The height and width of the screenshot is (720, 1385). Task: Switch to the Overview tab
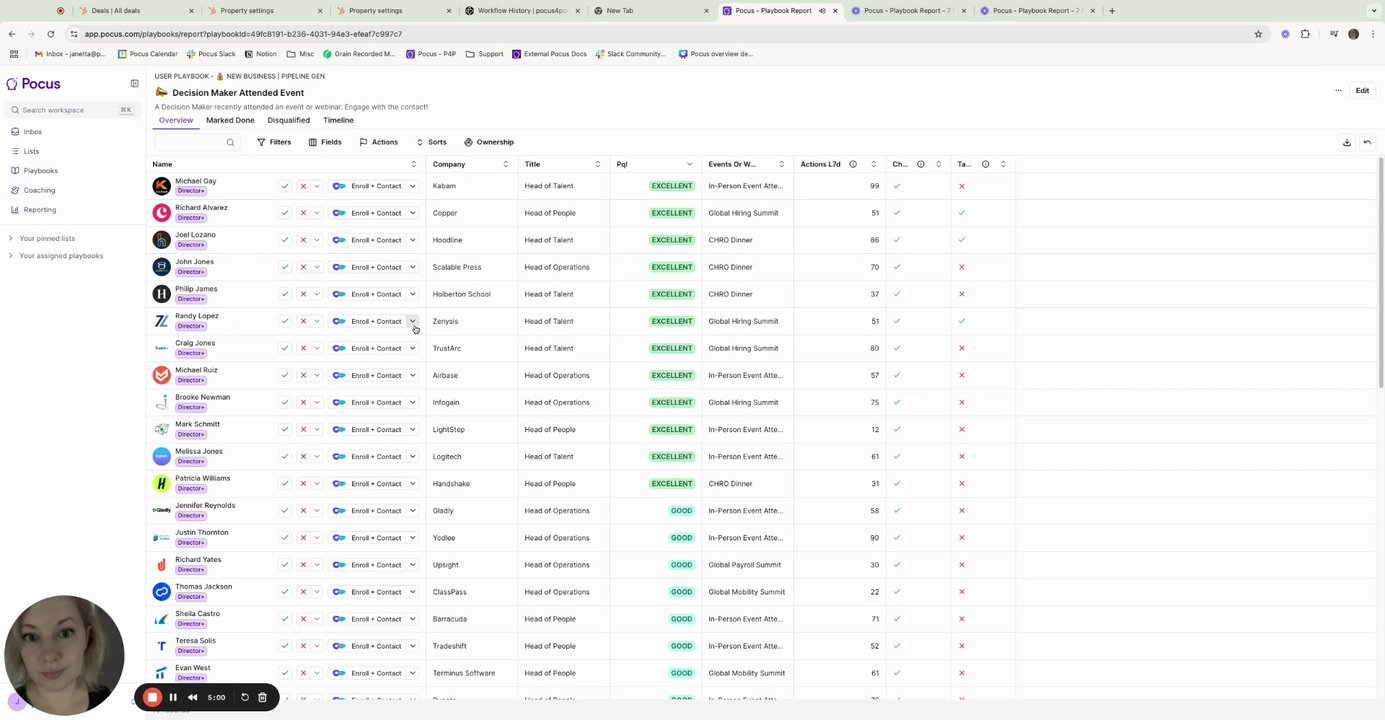pos(176,120)
